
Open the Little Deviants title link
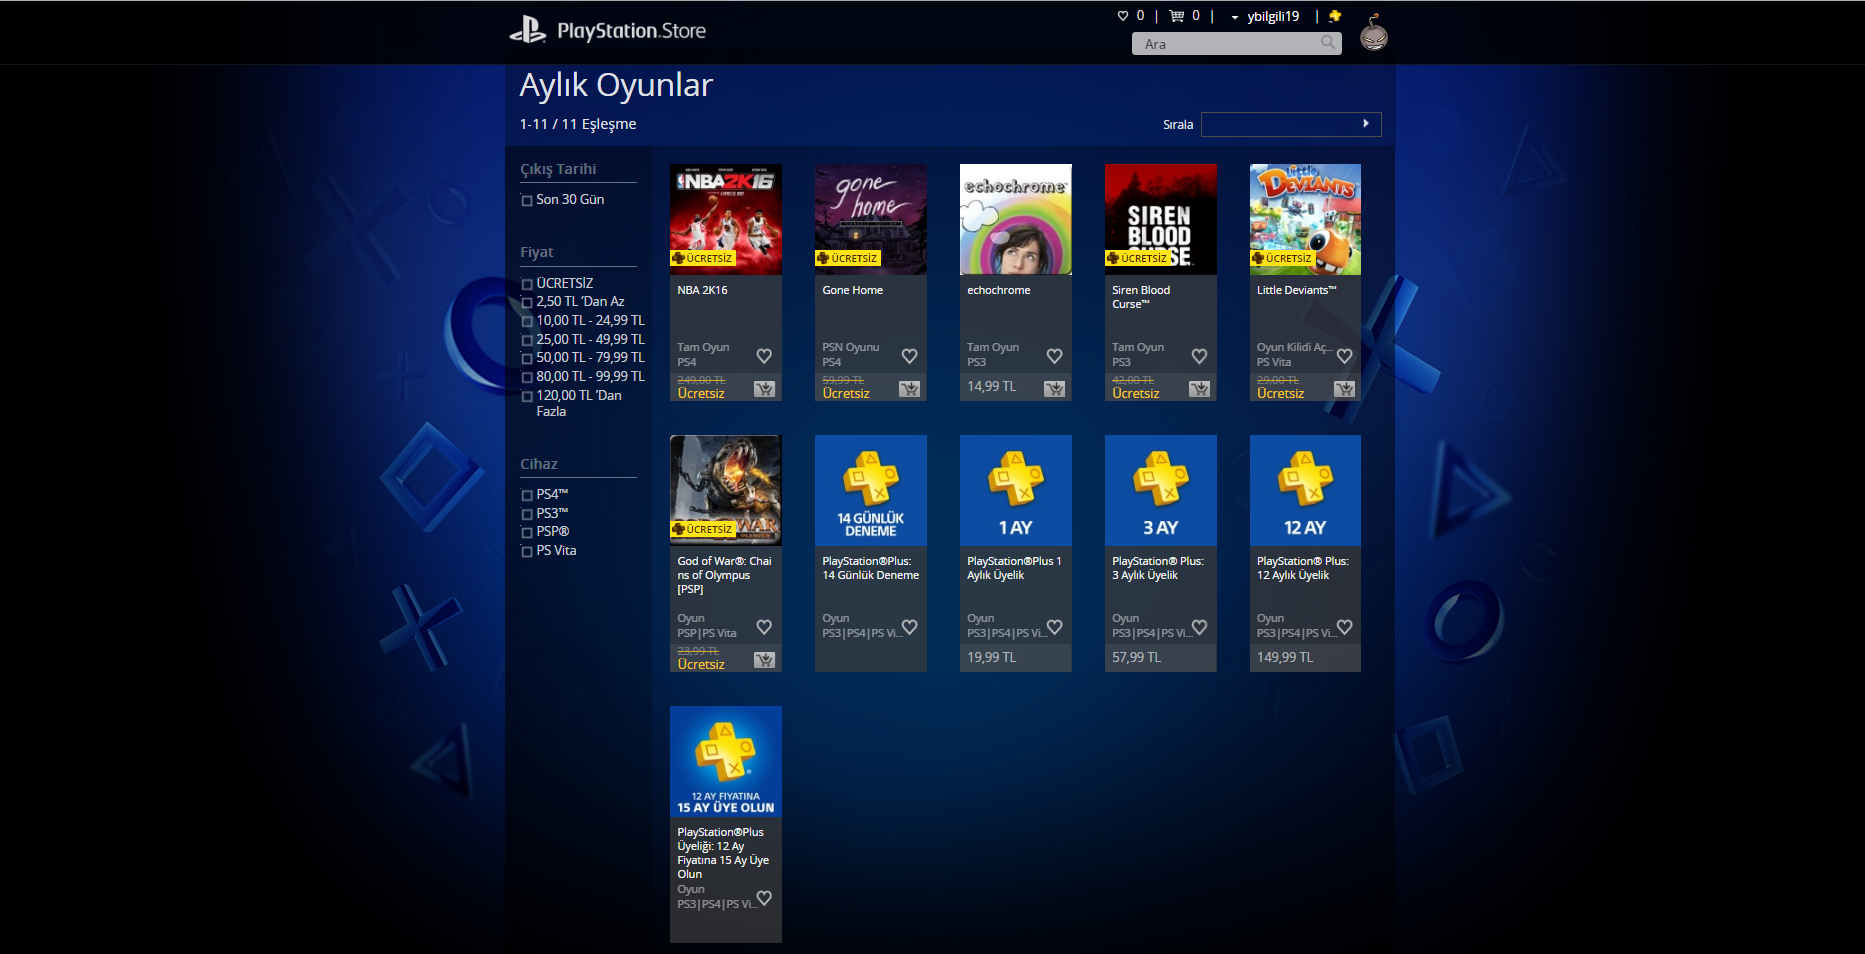[x=1297, y=290]
